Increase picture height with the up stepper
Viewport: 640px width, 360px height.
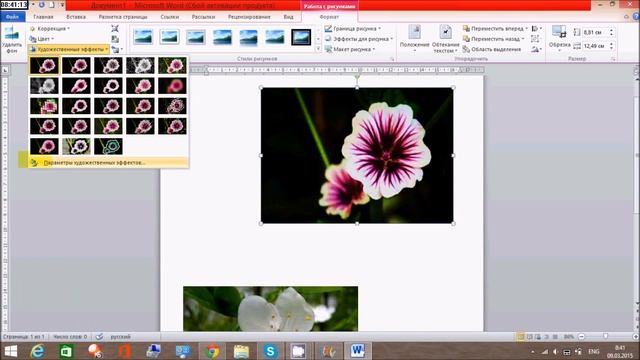click(611, 30)
